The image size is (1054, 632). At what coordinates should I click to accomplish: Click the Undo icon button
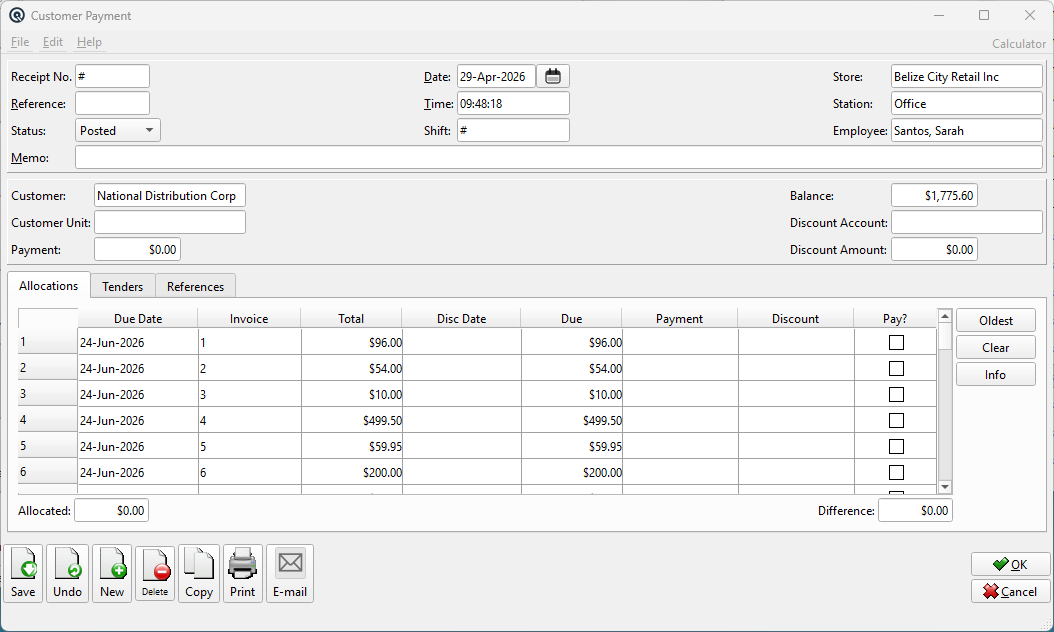click(x=67, y=574)
